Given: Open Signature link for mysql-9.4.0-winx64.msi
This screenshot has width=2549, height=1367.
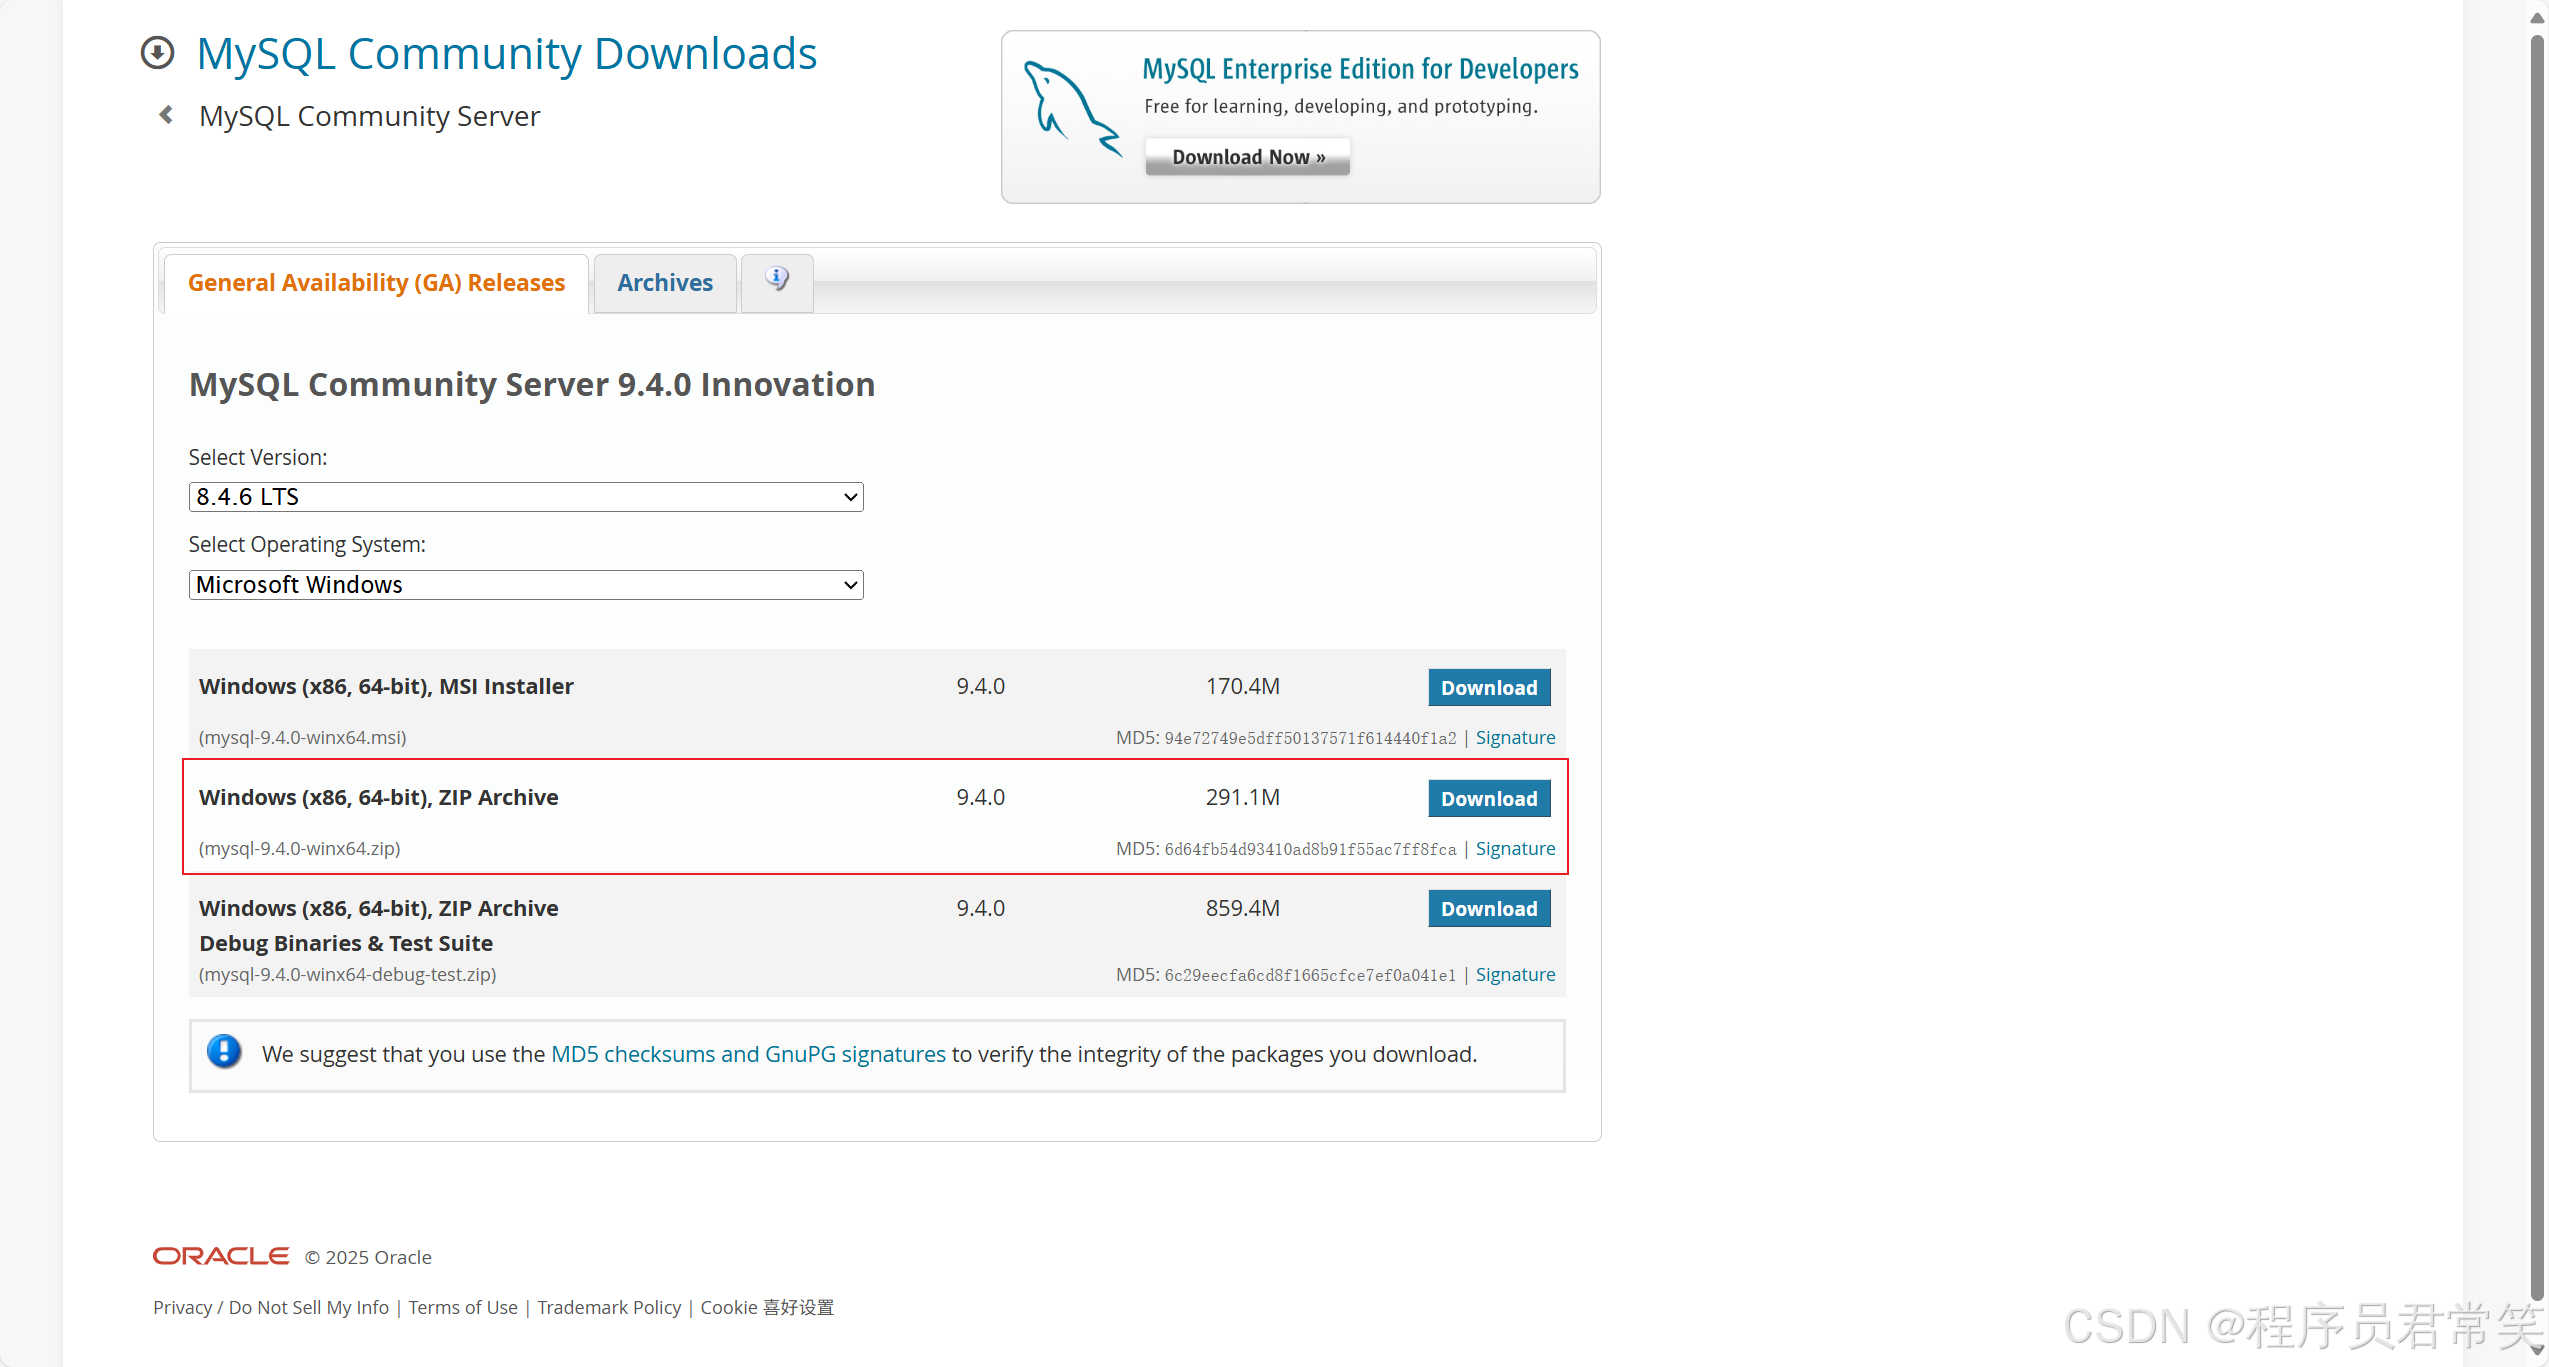Looking at the screenshot, I should 1515,737.
